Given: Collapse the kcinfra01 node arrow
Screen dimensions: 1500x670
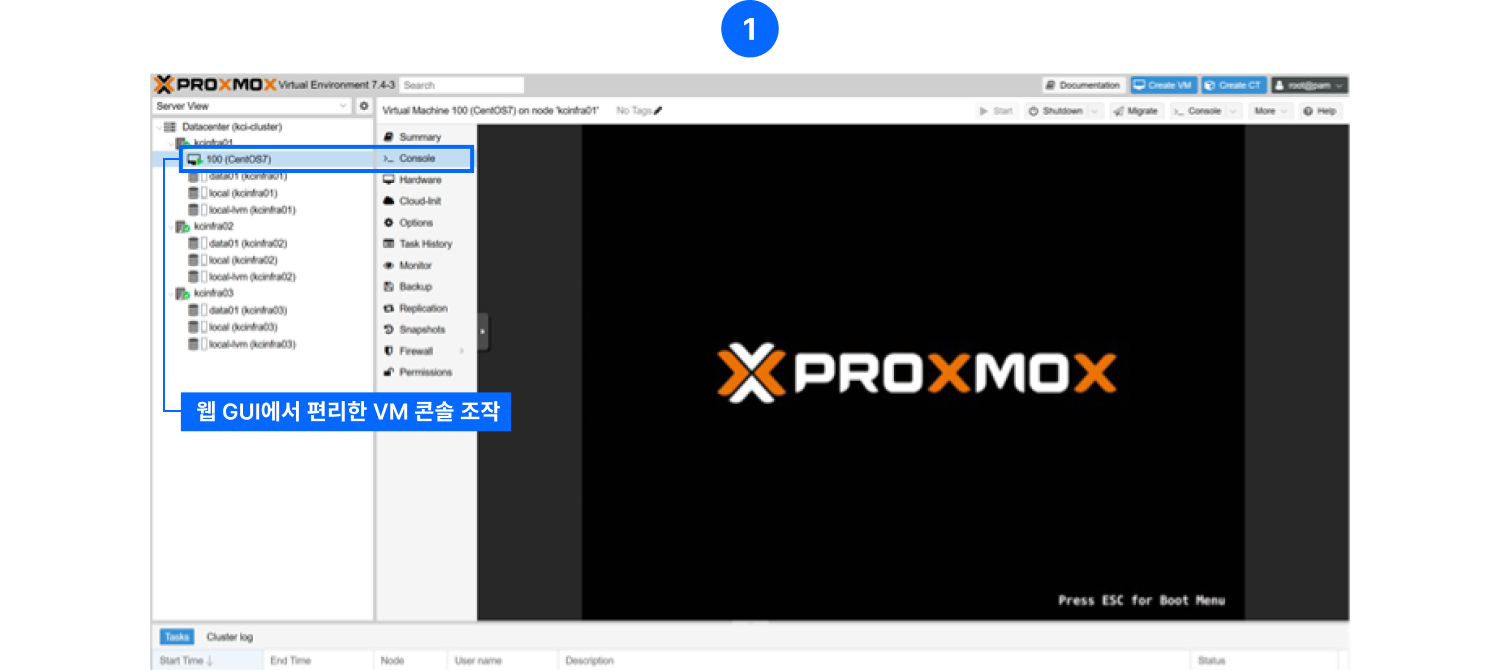Looking at the screenshot, I should pos(170,143).
